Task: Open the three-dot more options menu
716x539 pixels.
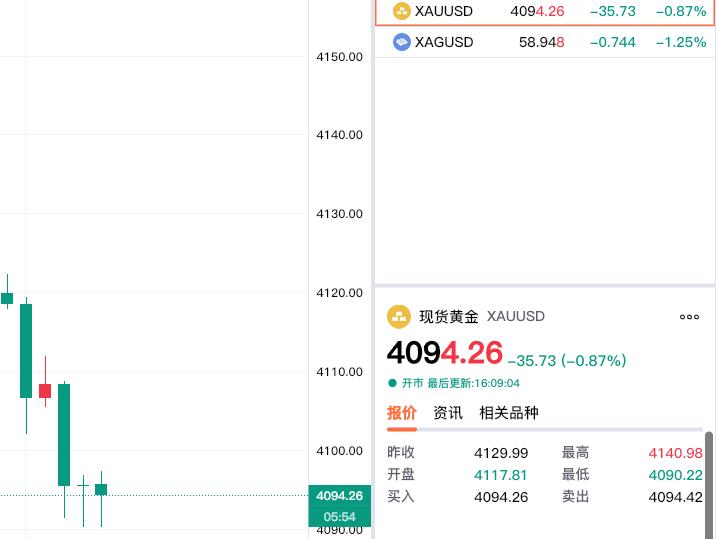Action: (x=689, y=317)
